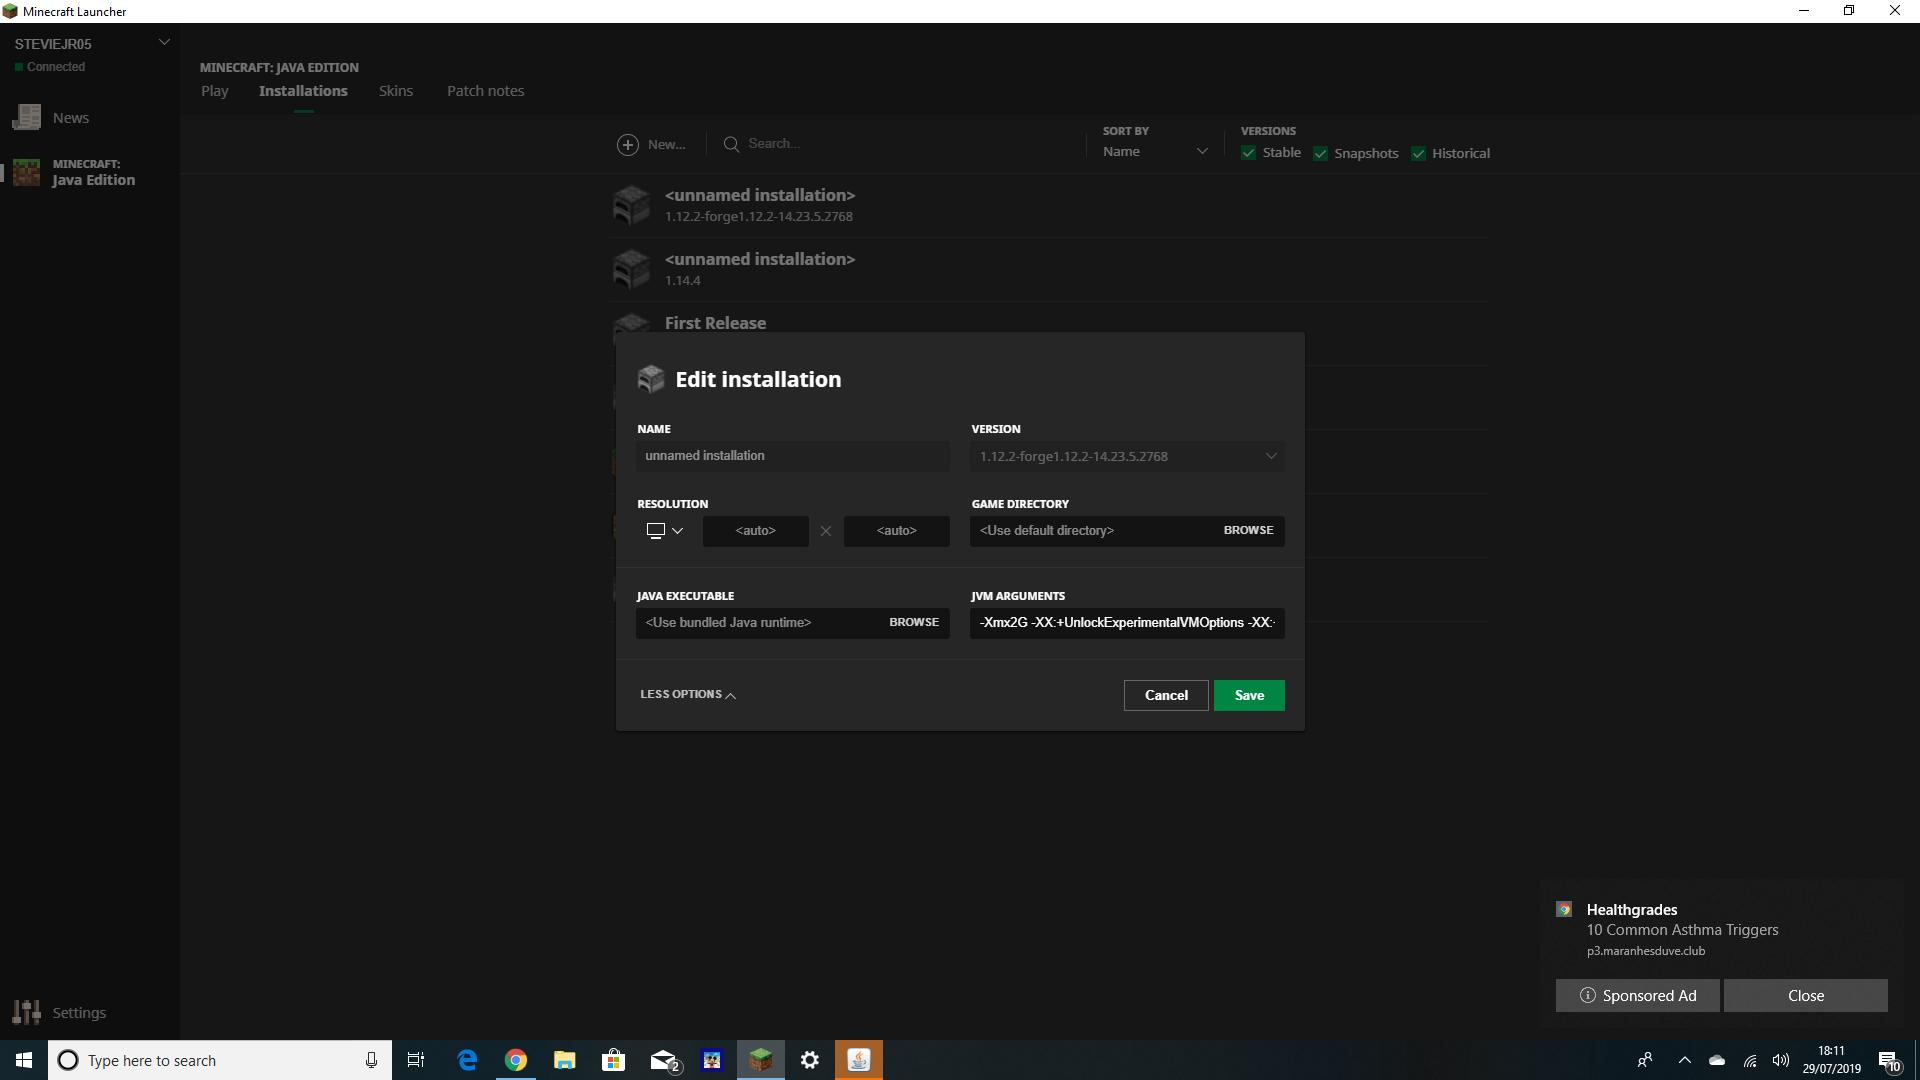Switch to the Patch notes tab
The width and height of the screenshot is (1920, 1080).
pyautogui.click(x=485, y=91)
